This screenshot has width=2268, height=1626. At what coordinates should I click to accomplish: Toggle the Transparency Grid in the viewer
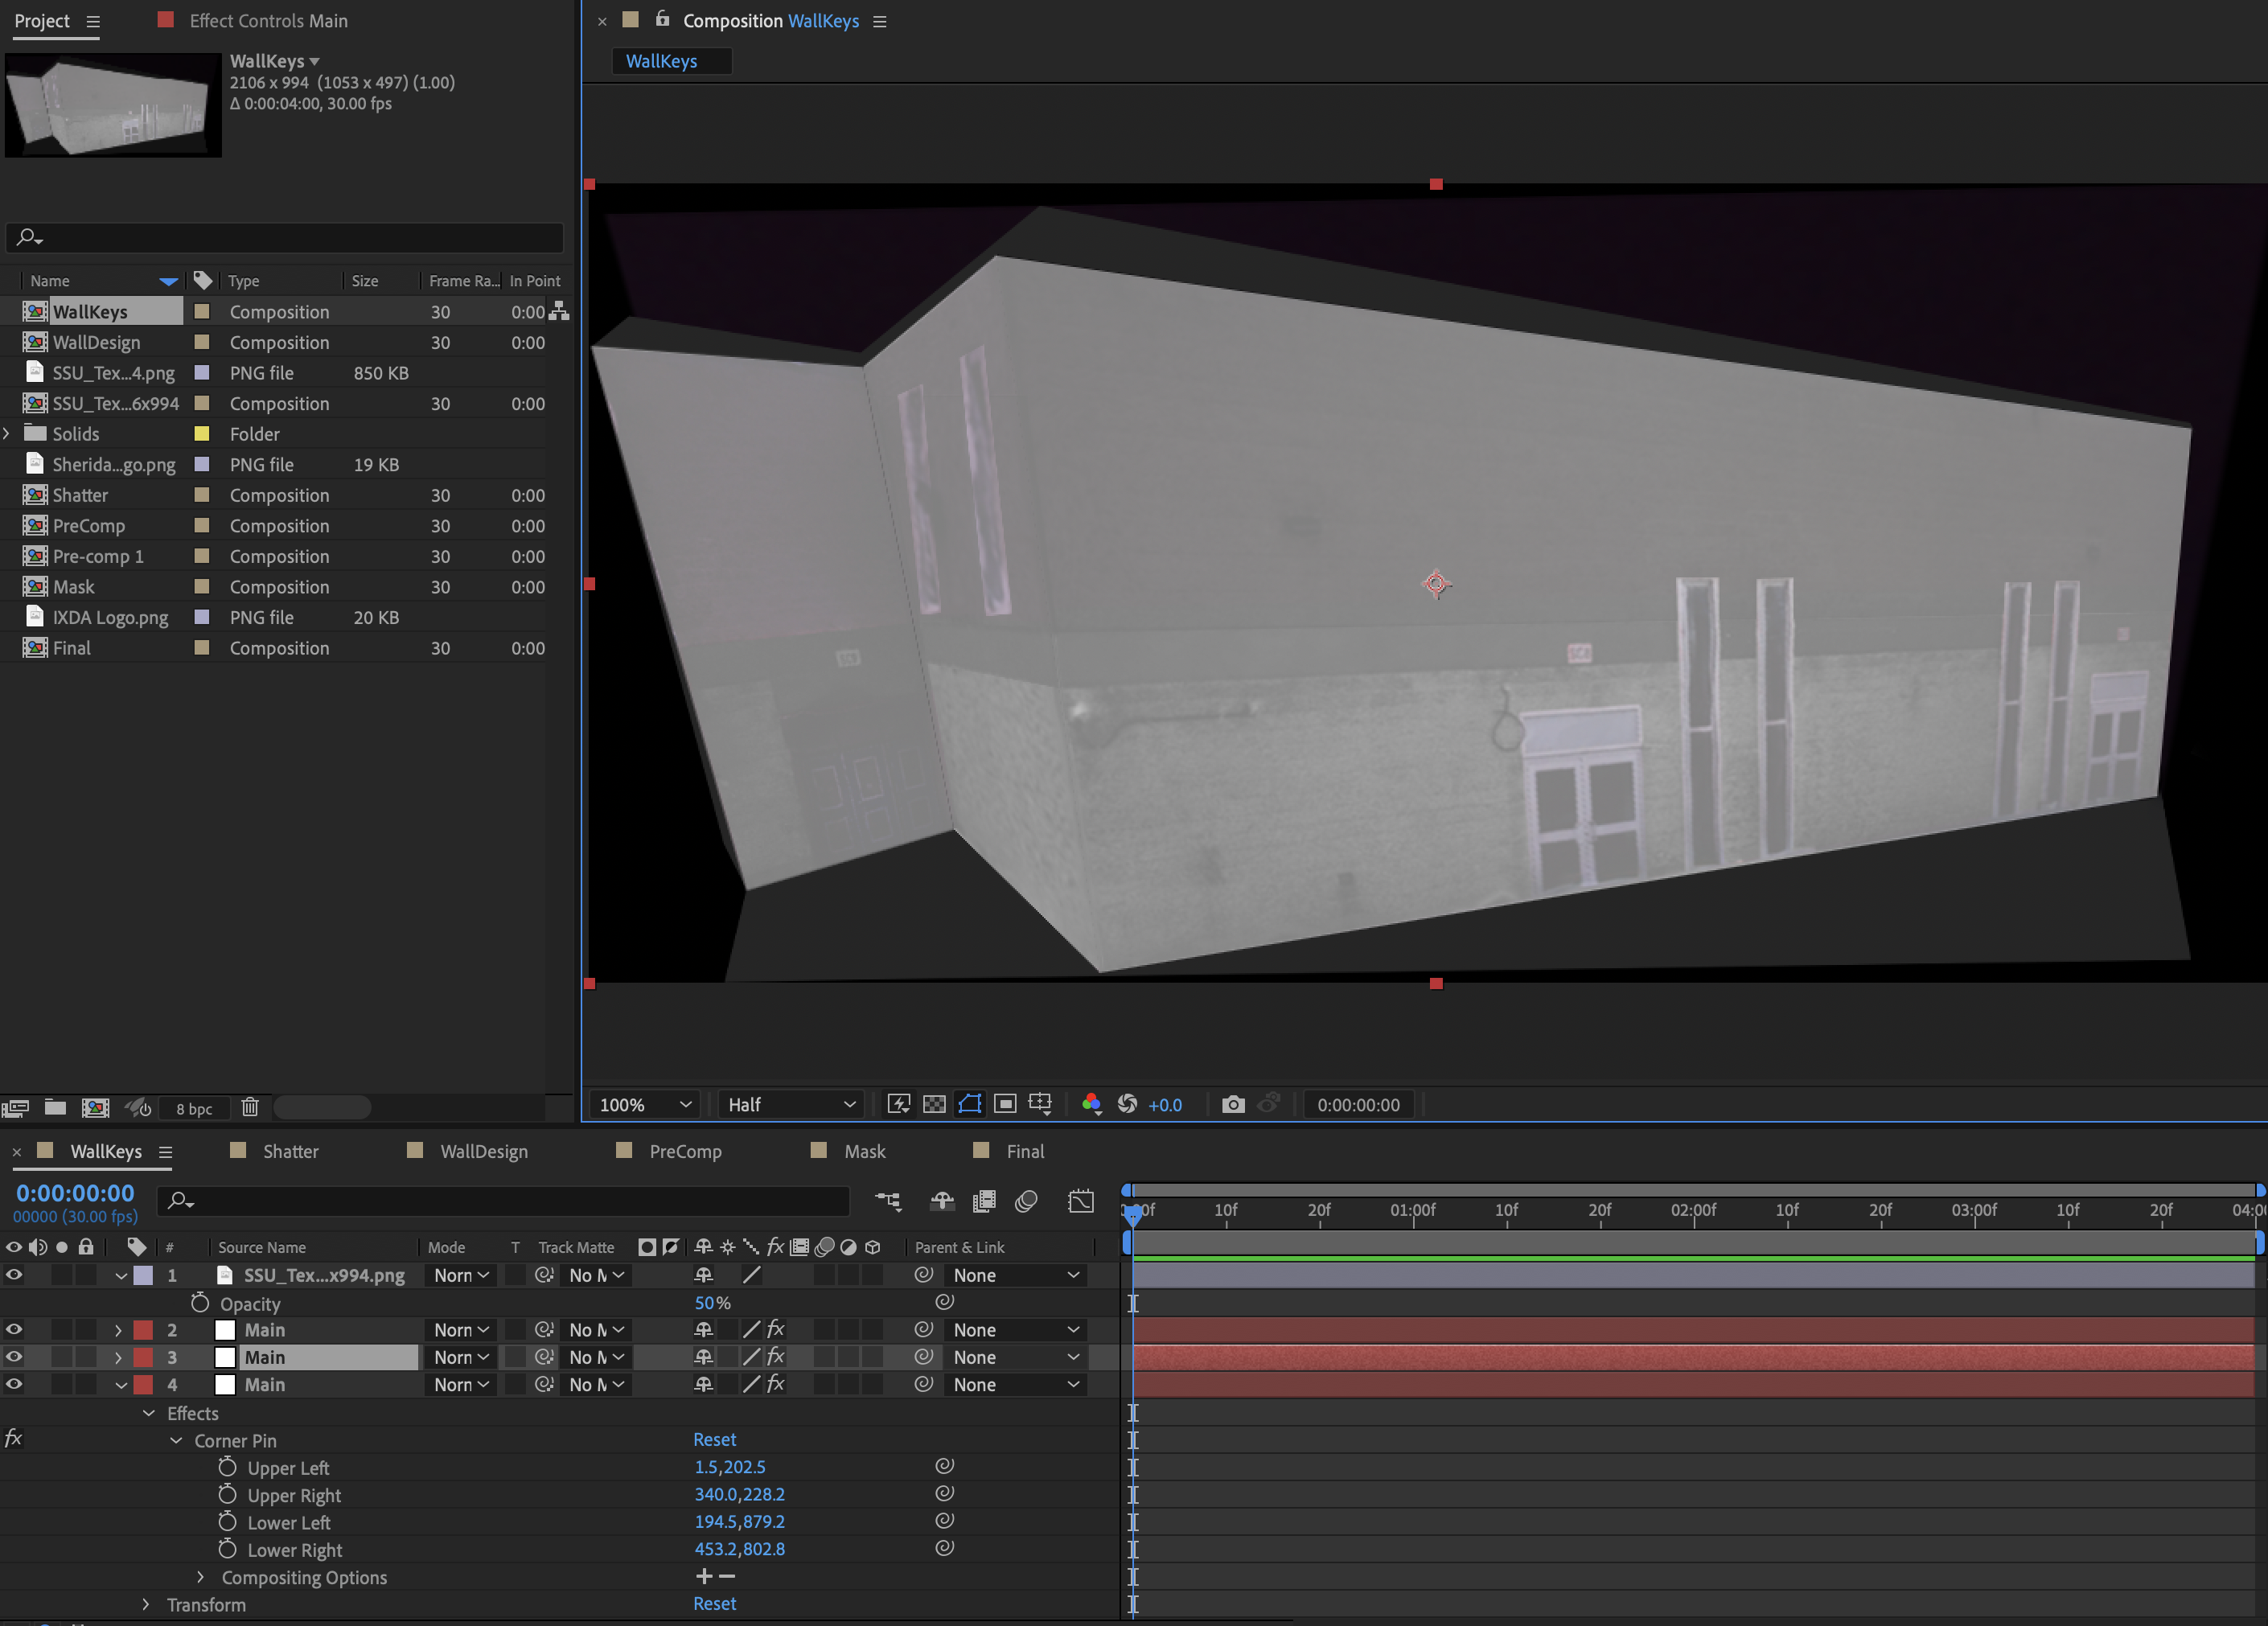coord(934,1104)
